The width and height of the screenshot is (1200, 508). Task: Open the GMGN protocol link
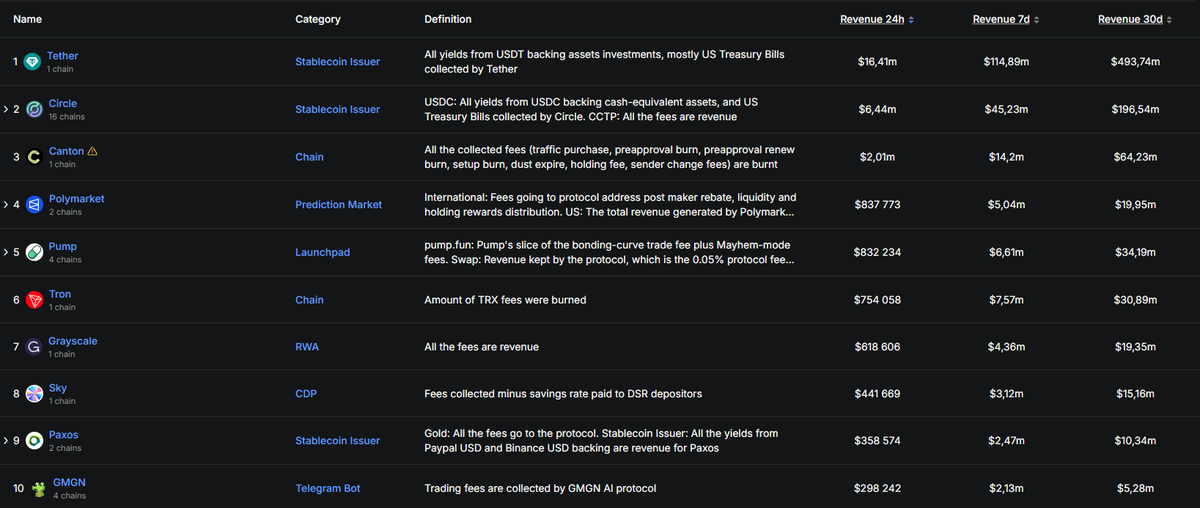pyautogui.click(x=68, y=482)
